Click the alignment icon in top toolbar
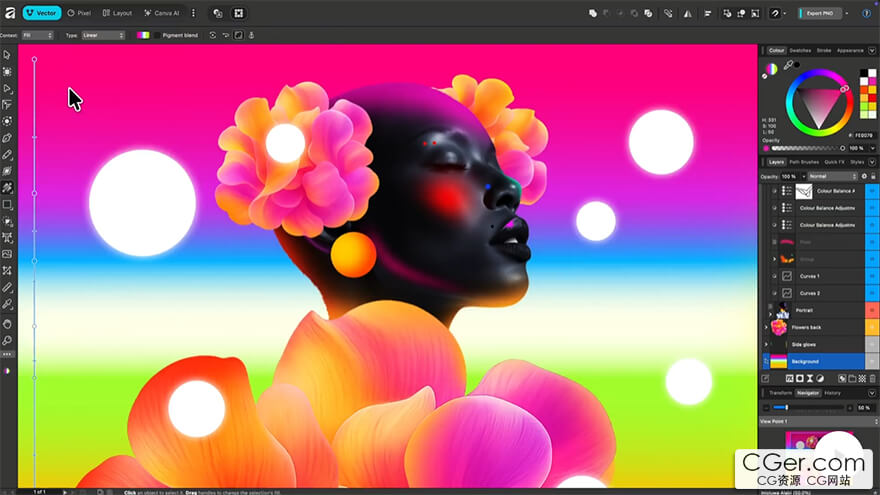 pos(709,13)
